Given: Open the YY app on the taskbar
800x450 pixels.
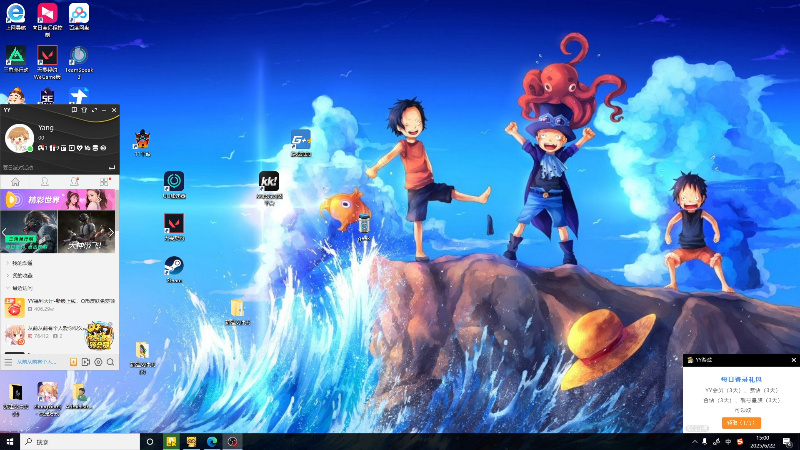Looking at the screenshot, I should (x=191, y=442).
